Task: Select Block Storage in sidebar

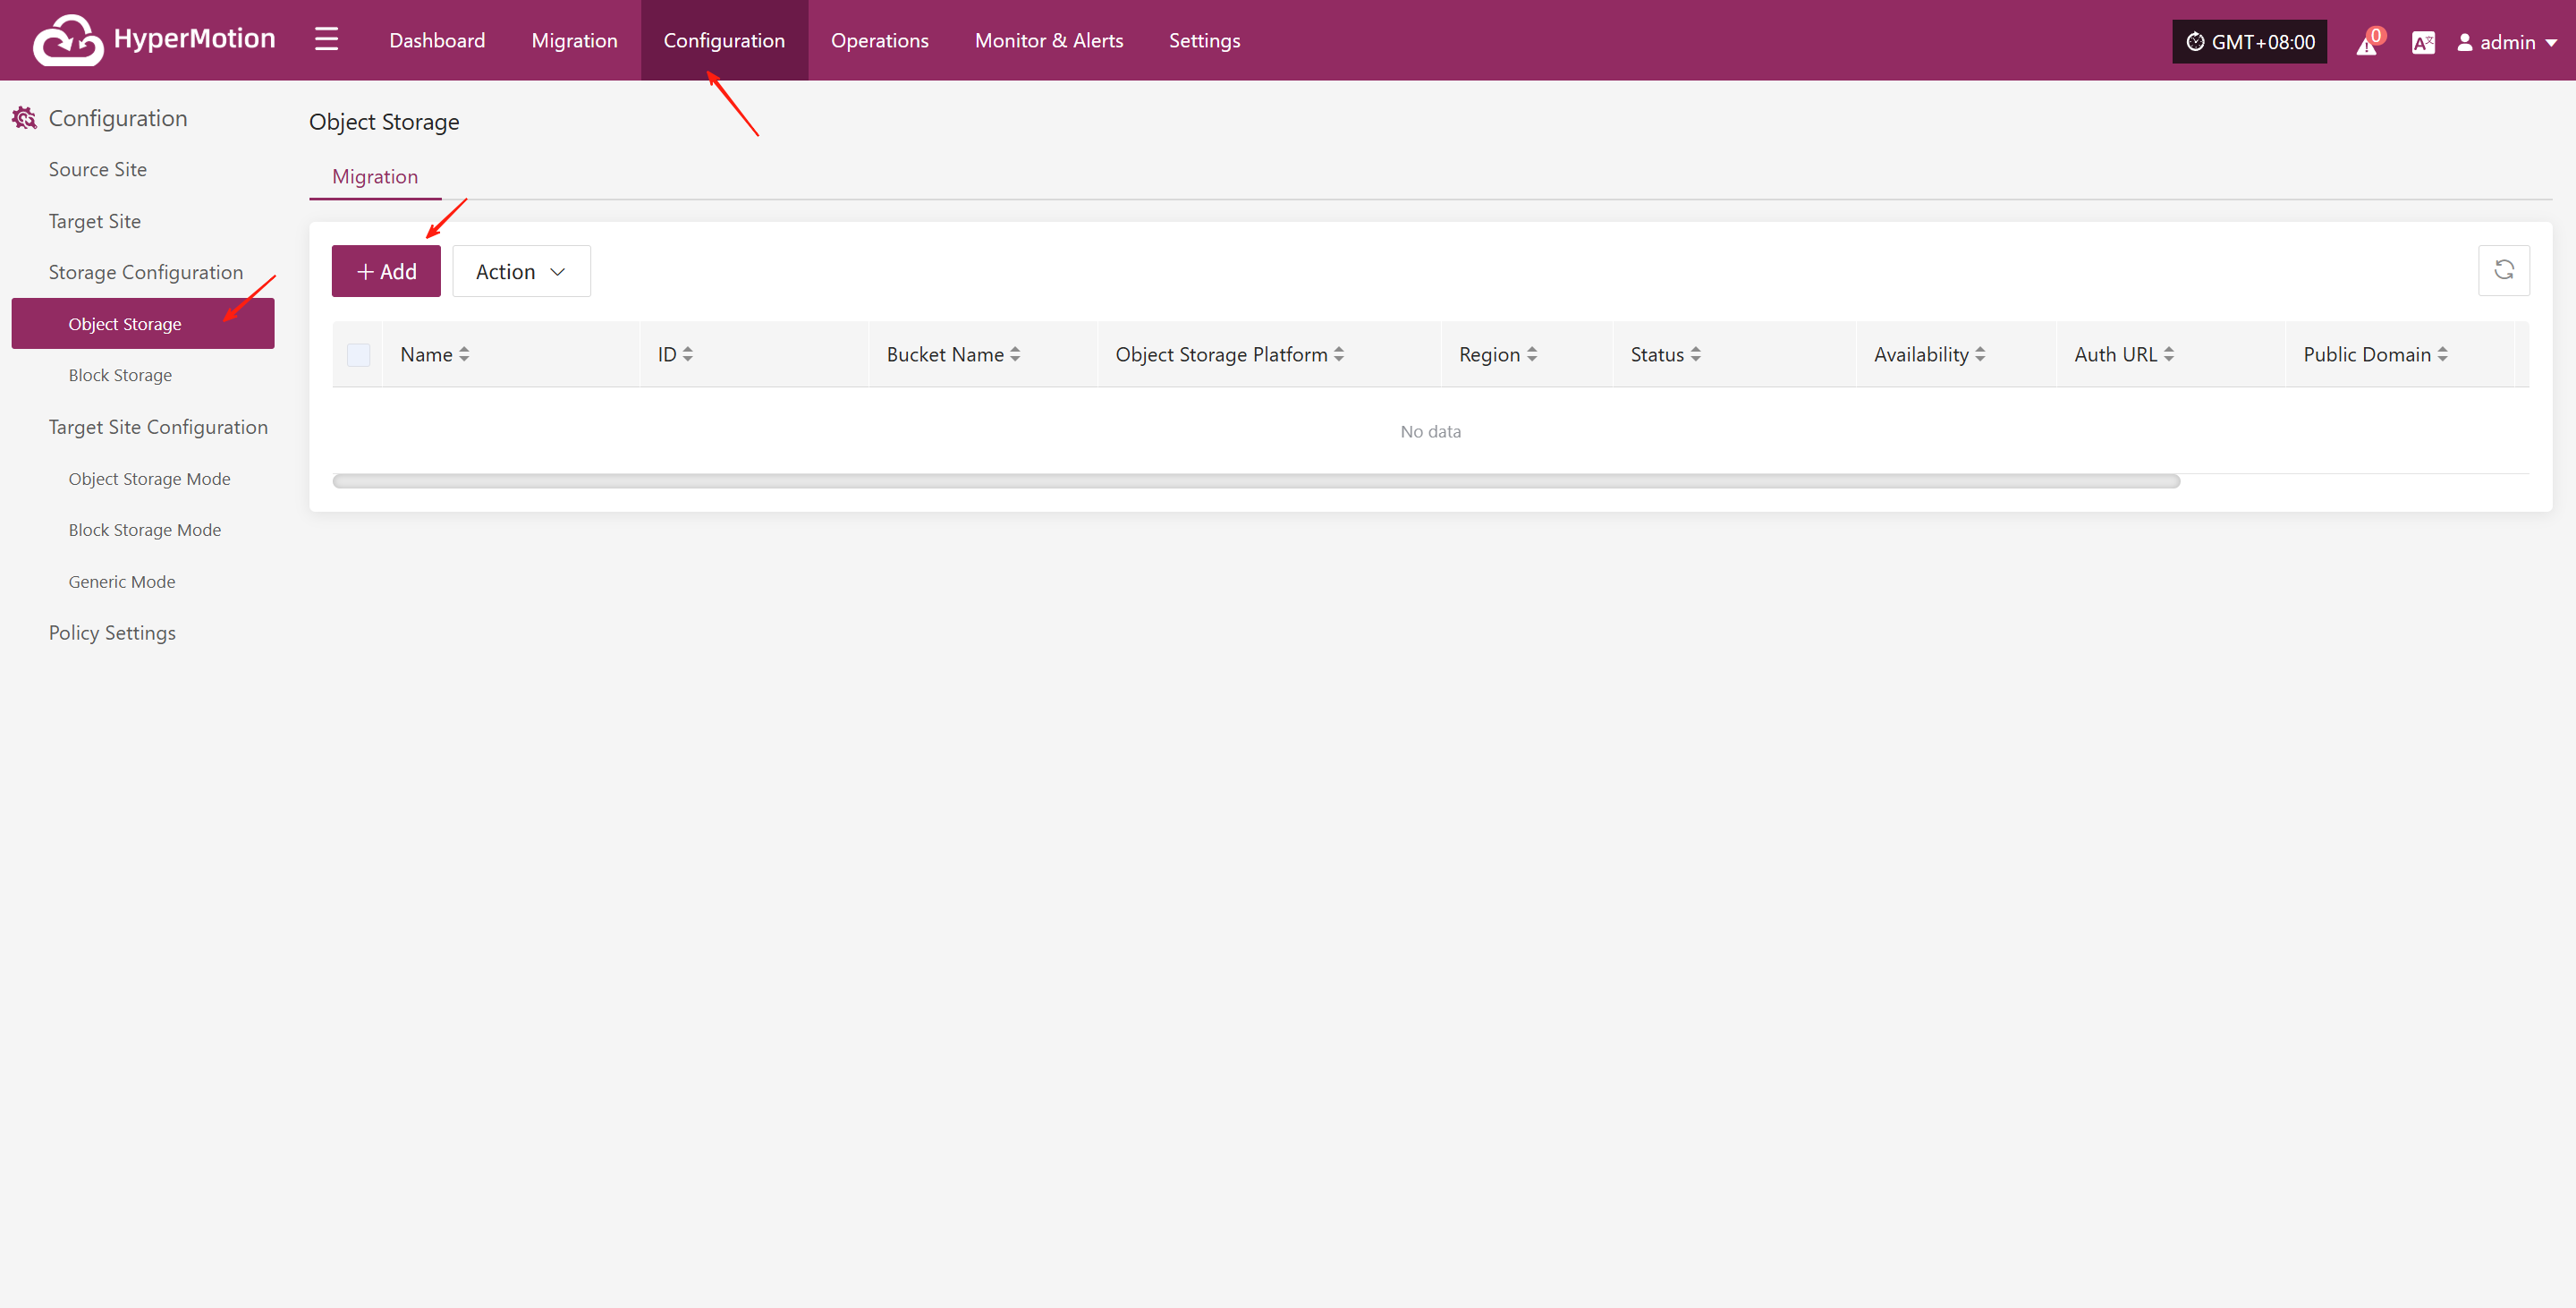Action: [120, 375]
